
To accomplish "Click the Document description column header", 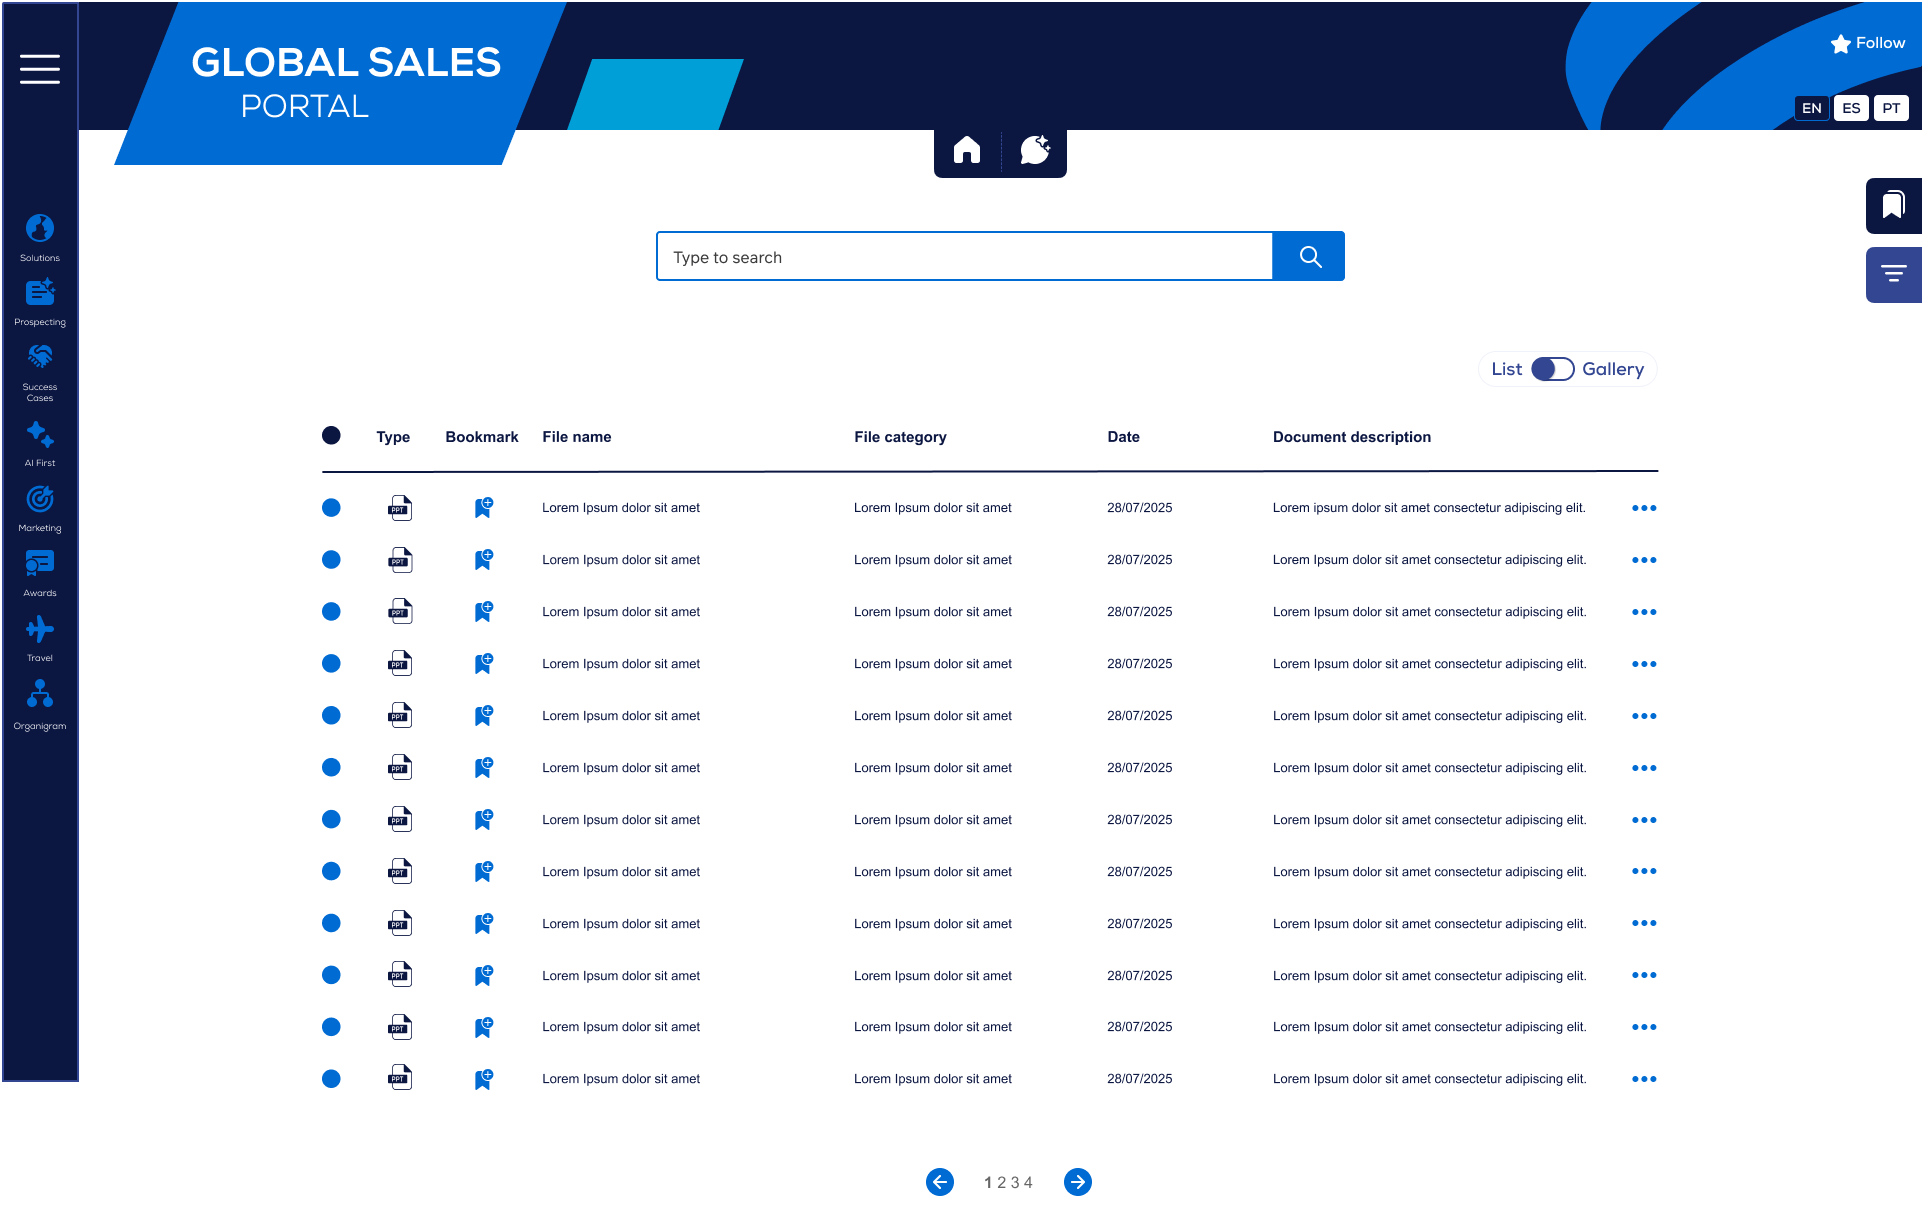I will point(1351,437).
